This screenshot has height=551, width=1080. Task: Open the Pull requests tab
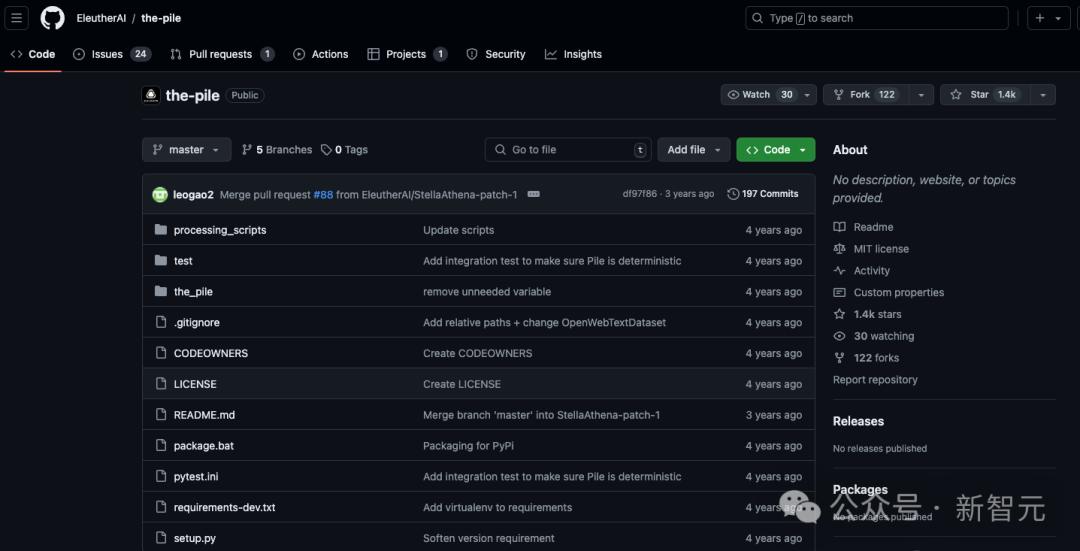(219, 54)
